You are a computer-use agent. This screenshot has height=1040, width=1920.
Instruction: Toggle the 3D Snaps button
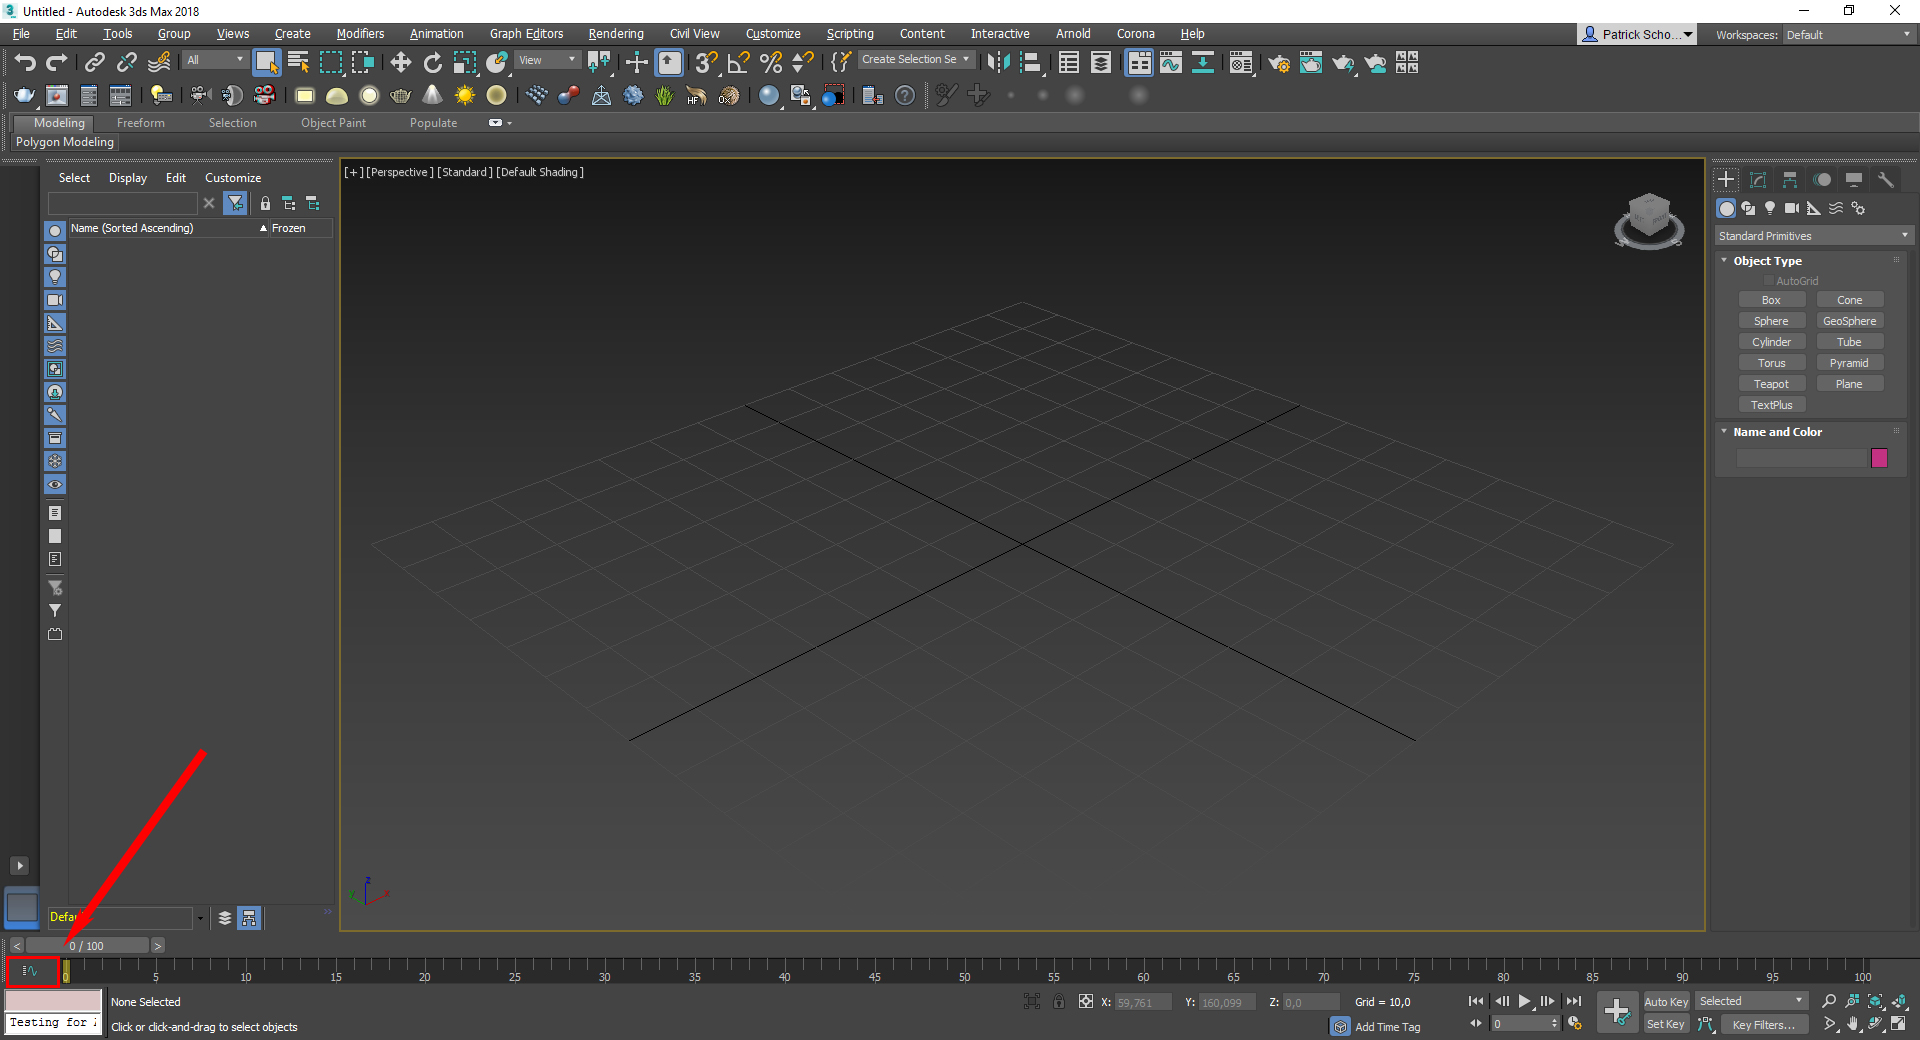pyautogui.click(x=705, y=62)
